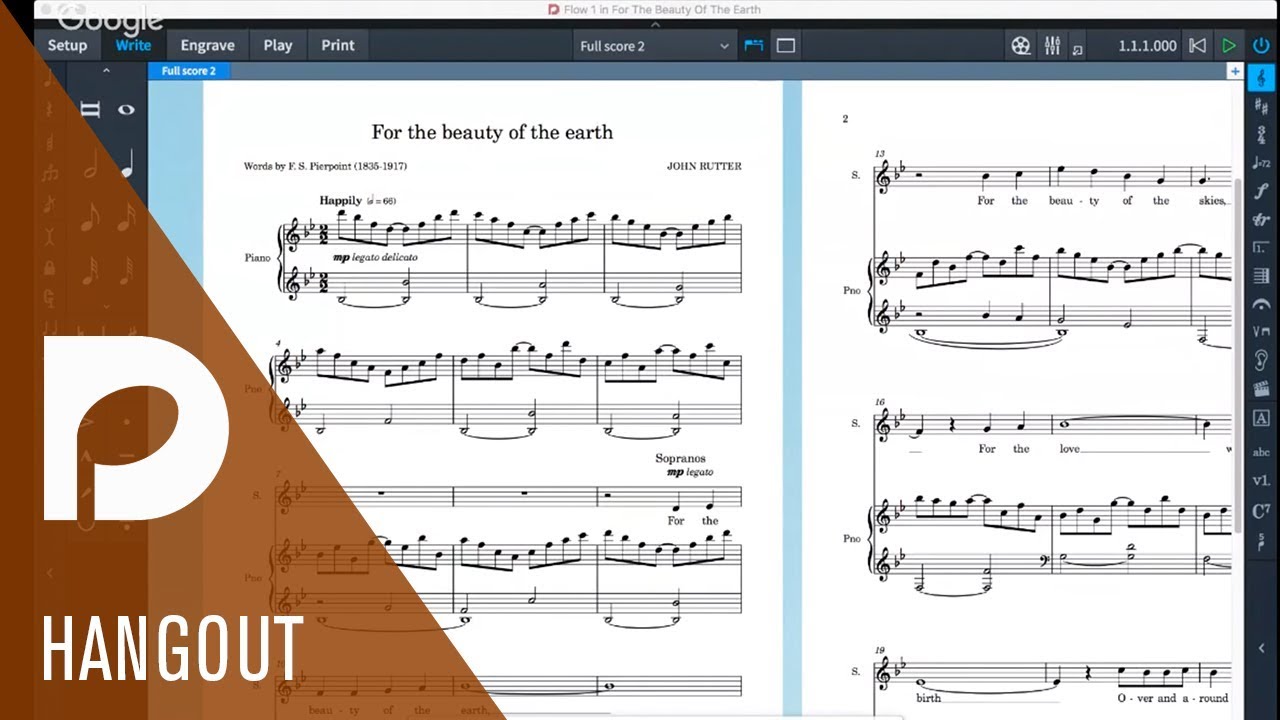Switch to Engrave mode
1280x720 pixels.
[x=207, y=45]
